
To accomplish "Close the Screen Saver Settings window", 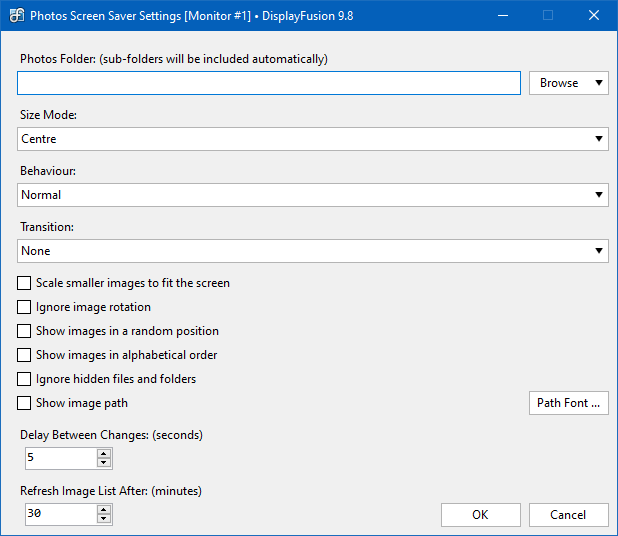I will [594, 15].
